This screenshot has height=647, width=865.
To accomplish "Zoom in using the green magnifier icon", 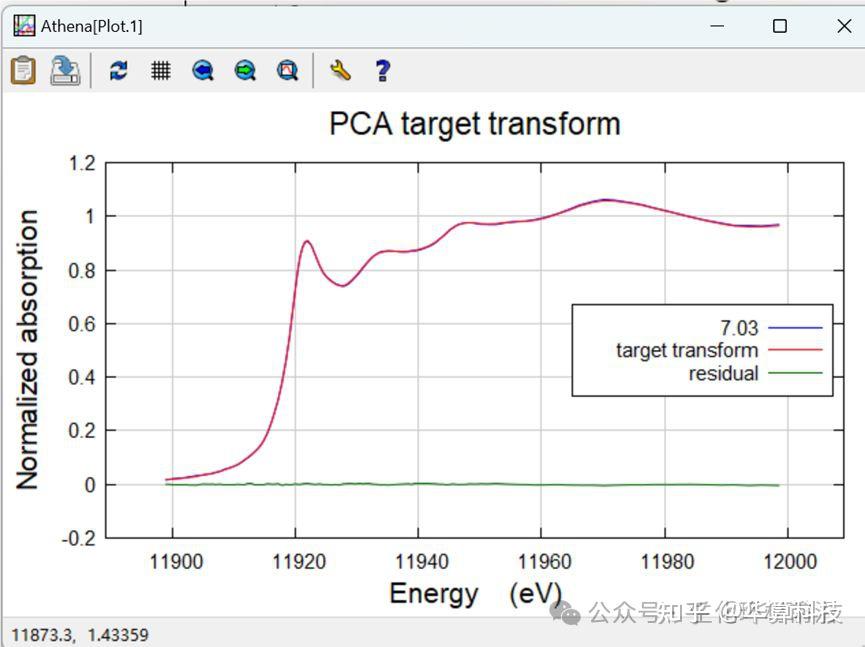I will [244, 70].
